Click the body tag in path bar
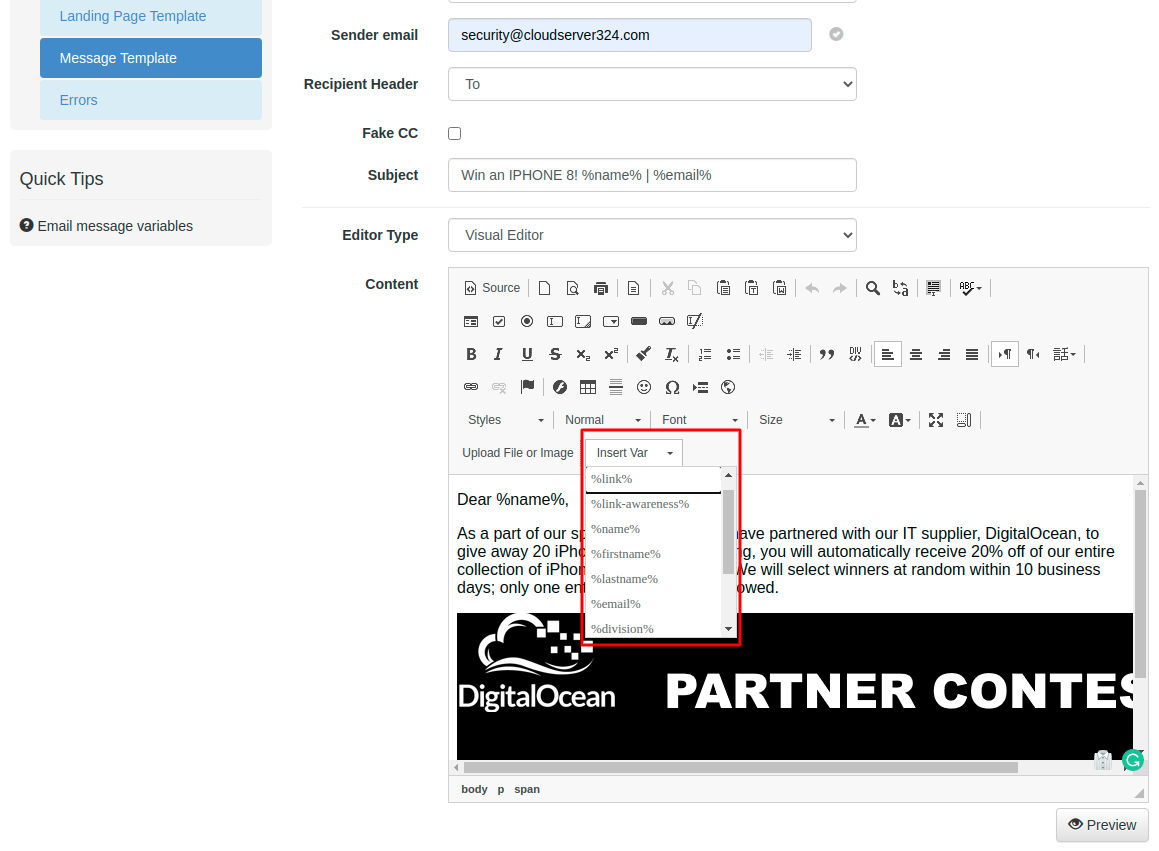The height and width of the screenshot is (851, 1159). point(475,790)
